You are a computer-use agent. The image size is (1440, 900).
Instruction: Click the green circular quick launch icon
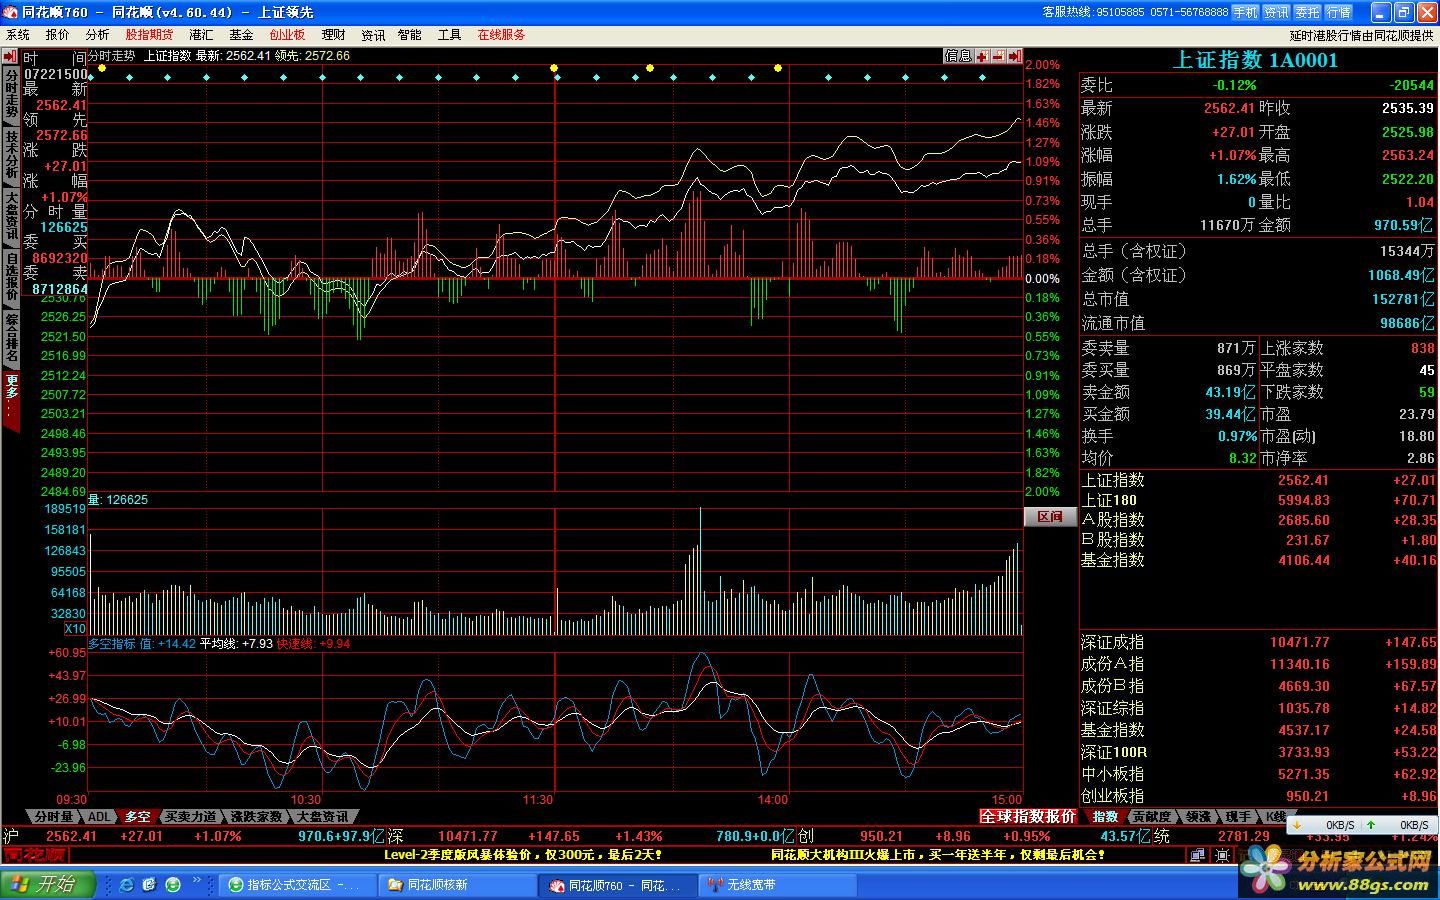[173, 885]
